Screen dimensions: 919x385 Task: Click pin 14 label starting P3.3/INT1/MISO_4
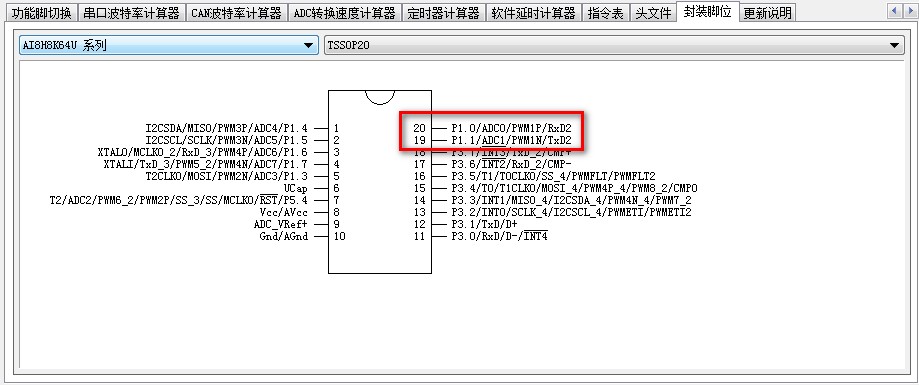(571, 200)
